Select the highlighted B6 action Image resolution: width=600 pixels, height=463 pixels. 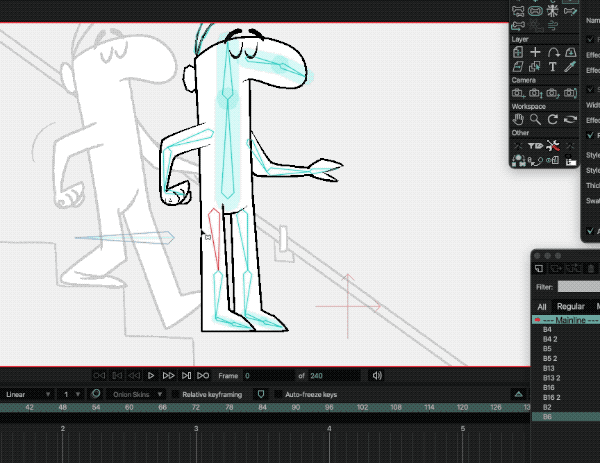coord(566,416)
